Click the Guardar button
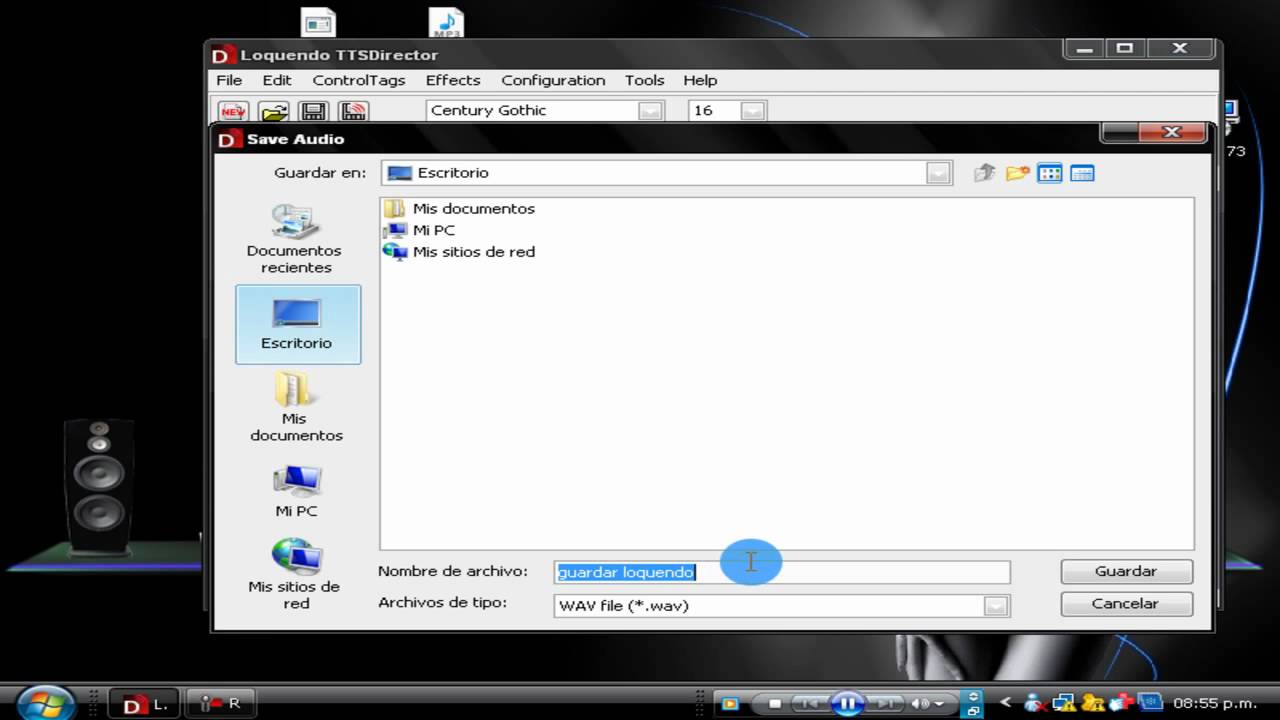Screen dimensions: 1280x720 [1126, 571]
